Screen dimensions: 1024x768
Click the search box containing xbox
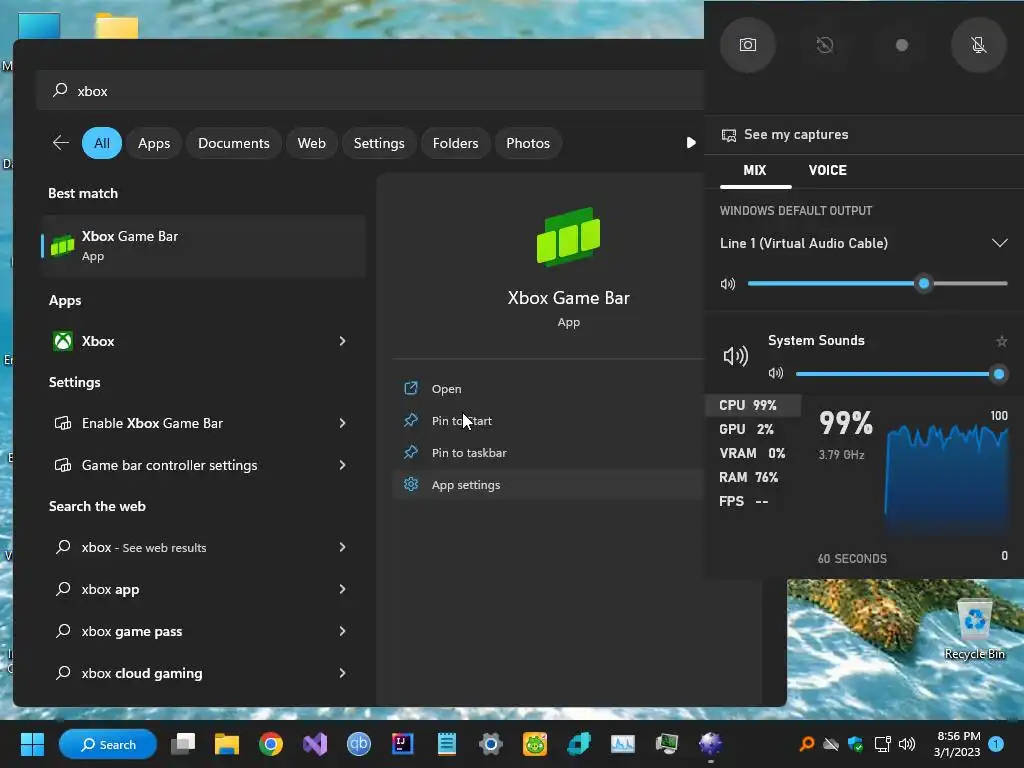point(370,91)
